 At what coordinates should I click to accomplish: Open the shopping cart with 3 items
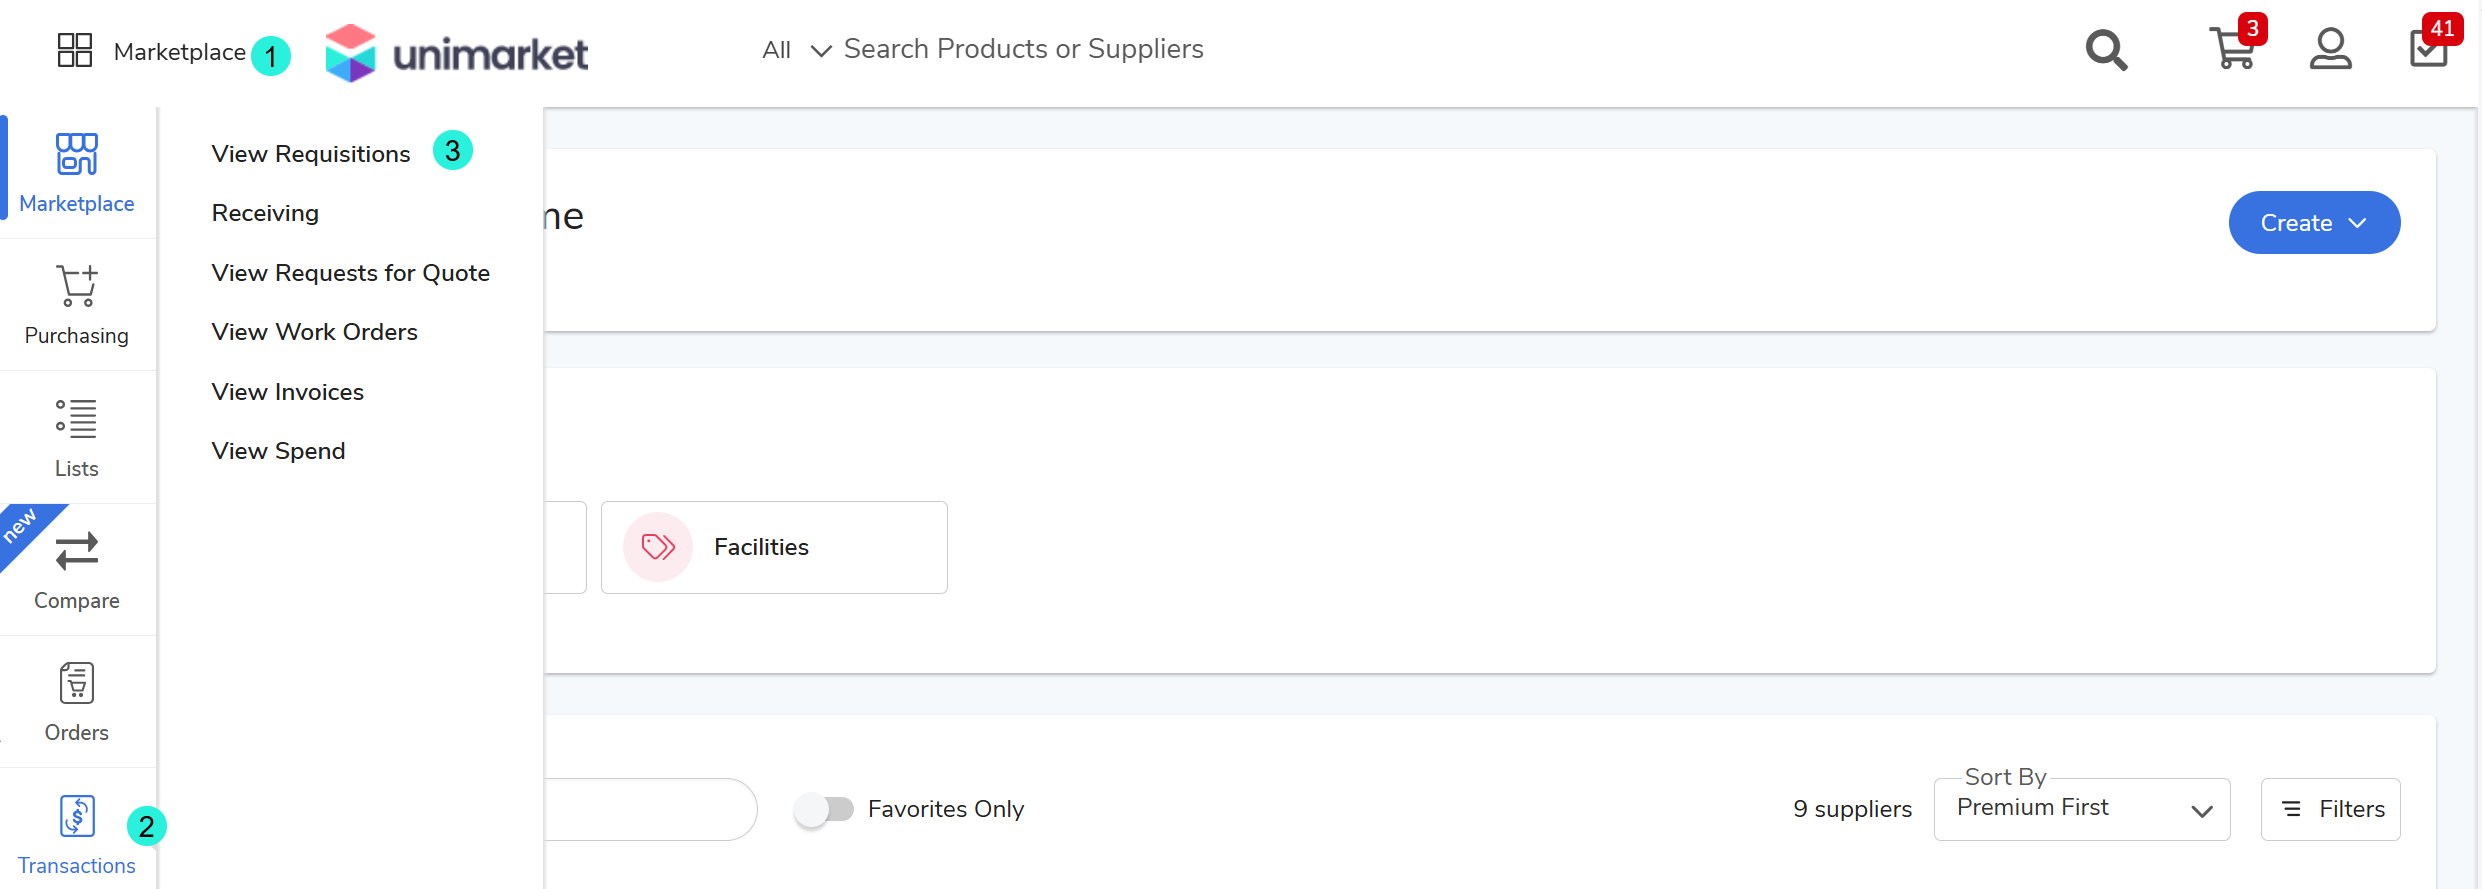click(x=2233, y=48)
